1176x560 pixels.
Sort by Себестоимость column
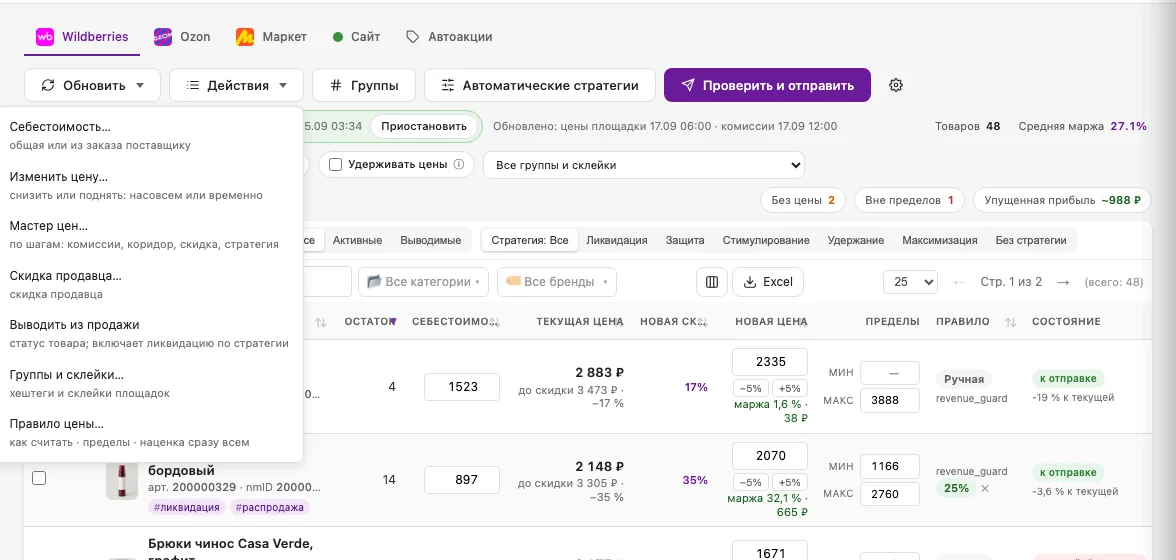point(495,322)
